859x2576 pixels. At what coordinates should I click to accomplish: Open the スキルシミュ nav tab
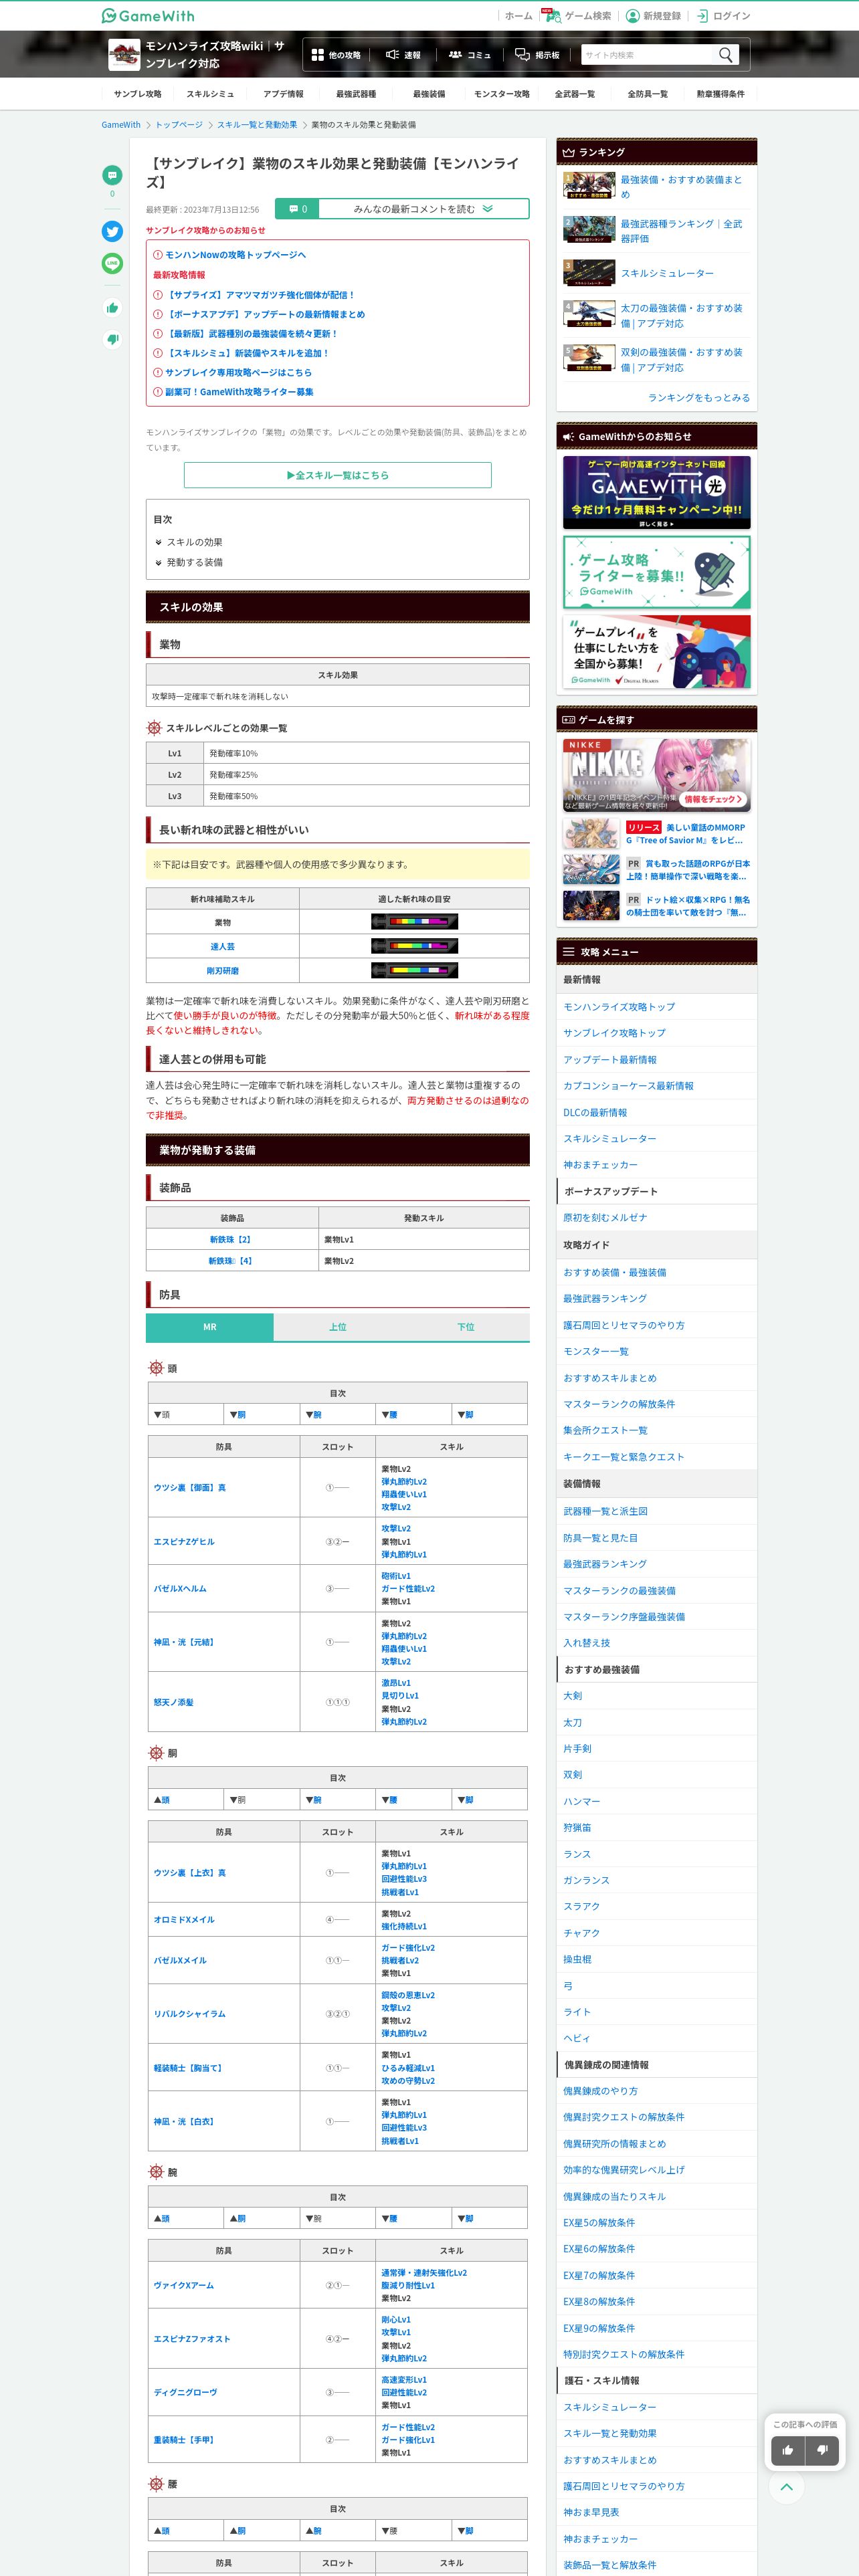click(x=210, y=94)
